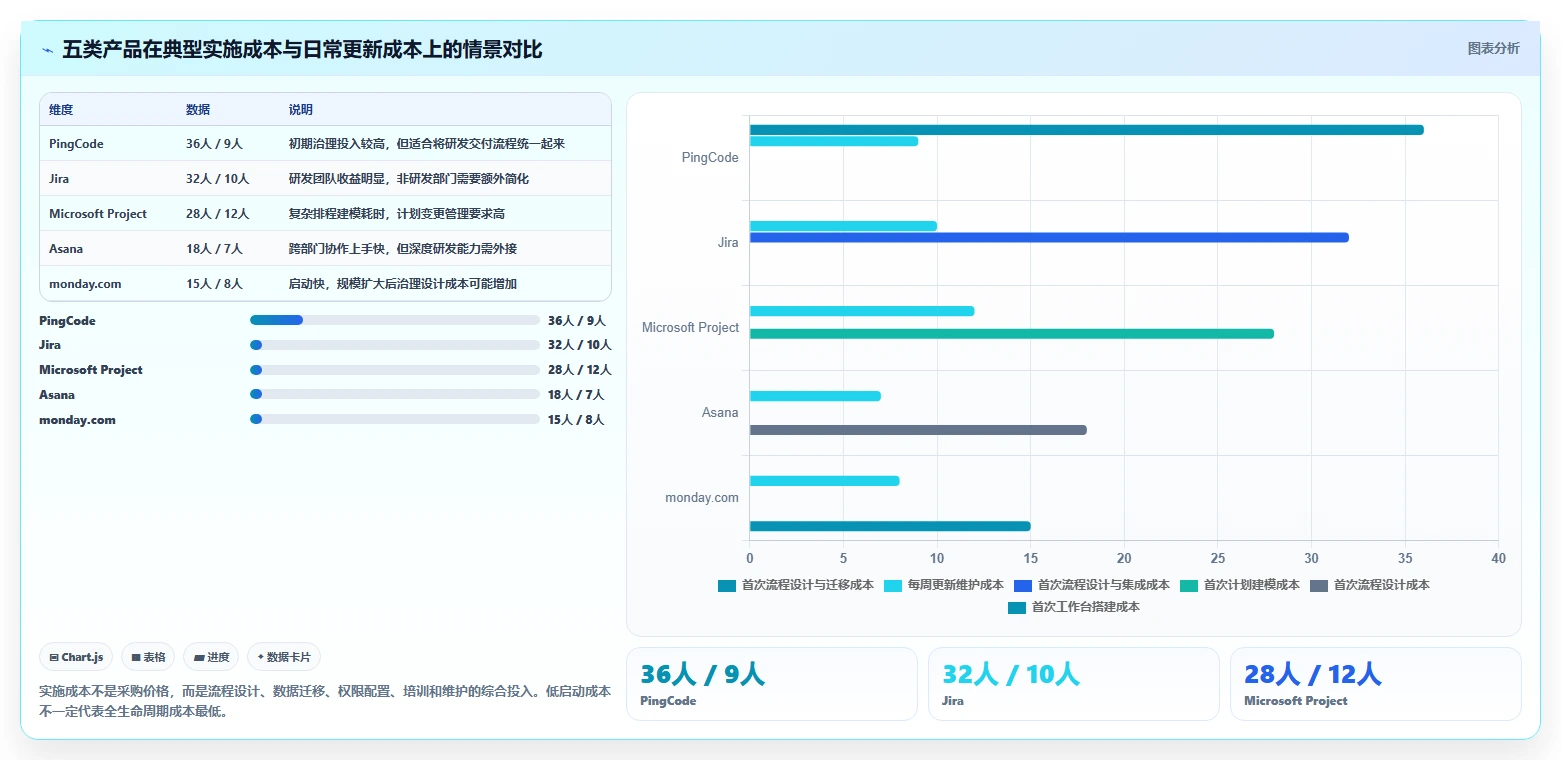Image resolution: width=1561 pixels, height=760 pixels.
Task: Click table value 15人 / 8人
Action: point(214,284)
